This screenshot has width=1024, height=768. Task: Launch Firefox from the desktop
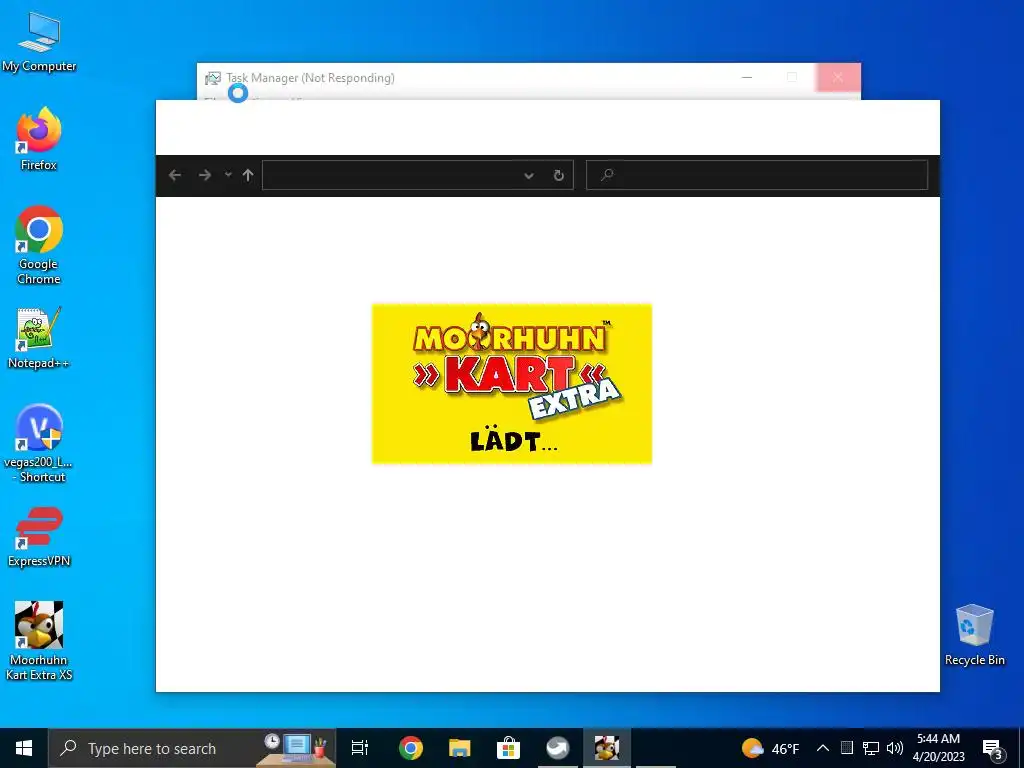point(39,138)
